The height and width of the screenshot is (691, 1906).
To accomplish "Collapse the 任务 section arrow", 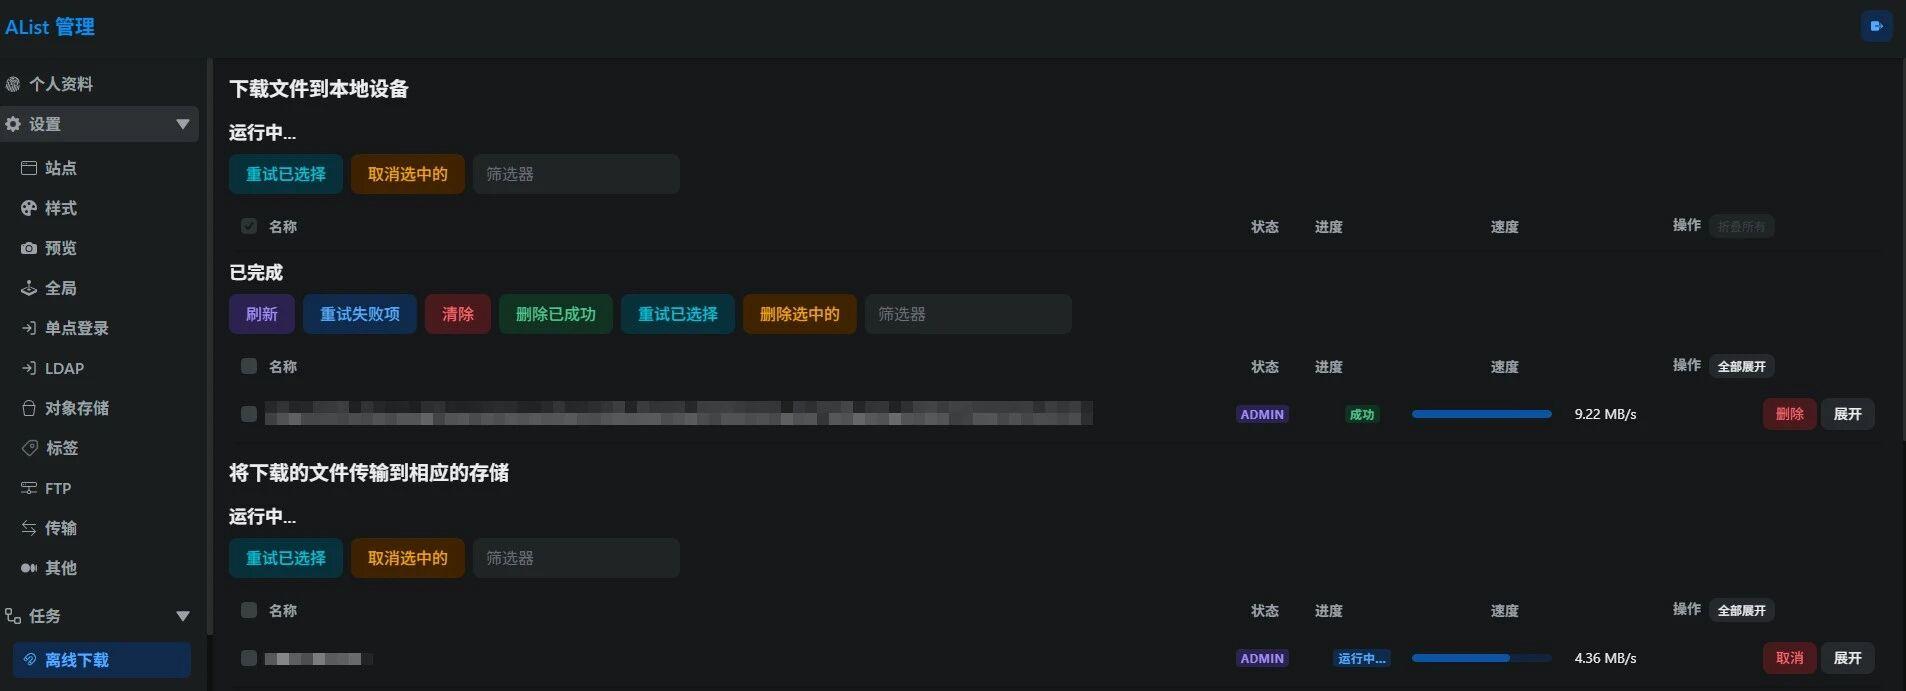I will point(183,616).
